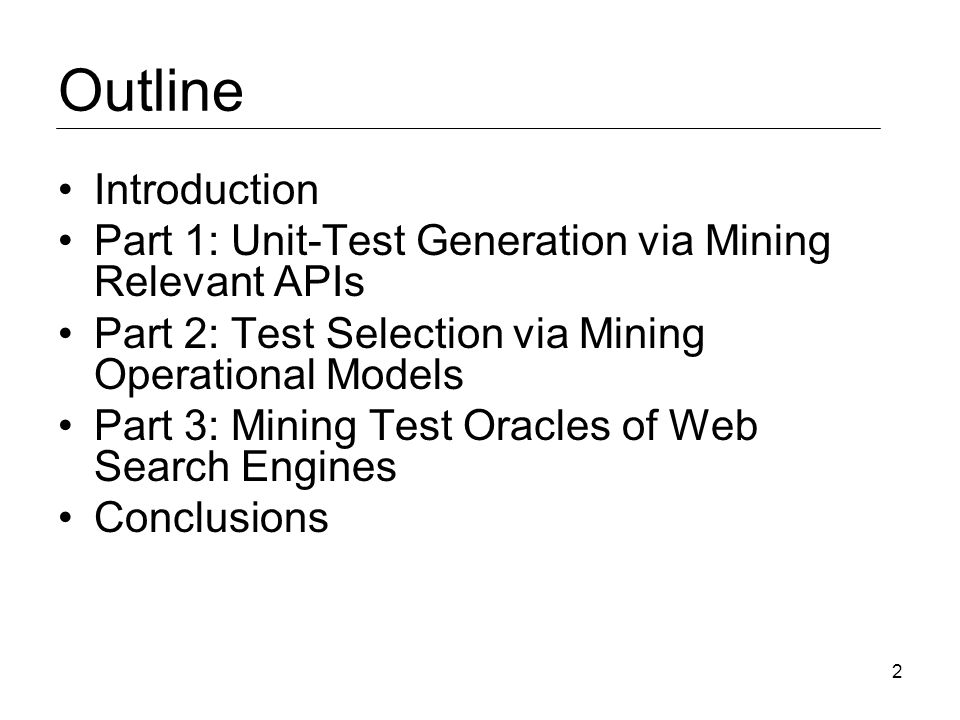Image resolution: width=960 pixels, height=720 pixels.
Task: Click the slide number 2
Action: tap(897, 672)
